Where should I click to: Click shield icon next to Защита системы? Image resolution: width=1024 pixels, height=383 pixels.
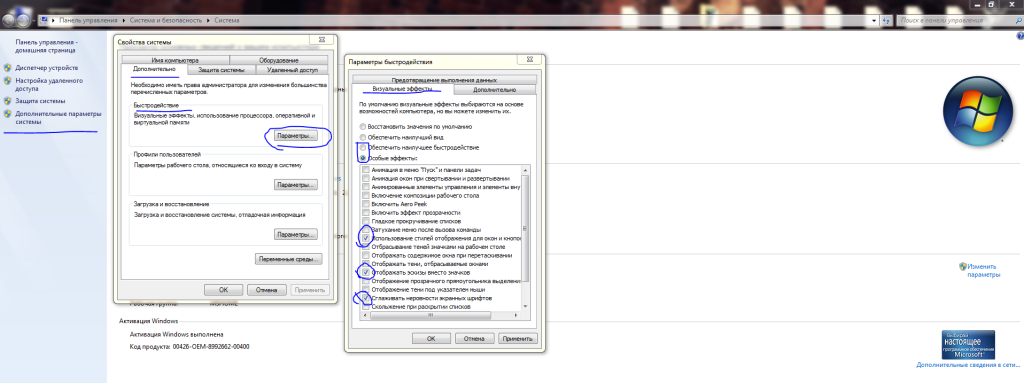click(7, 101)
